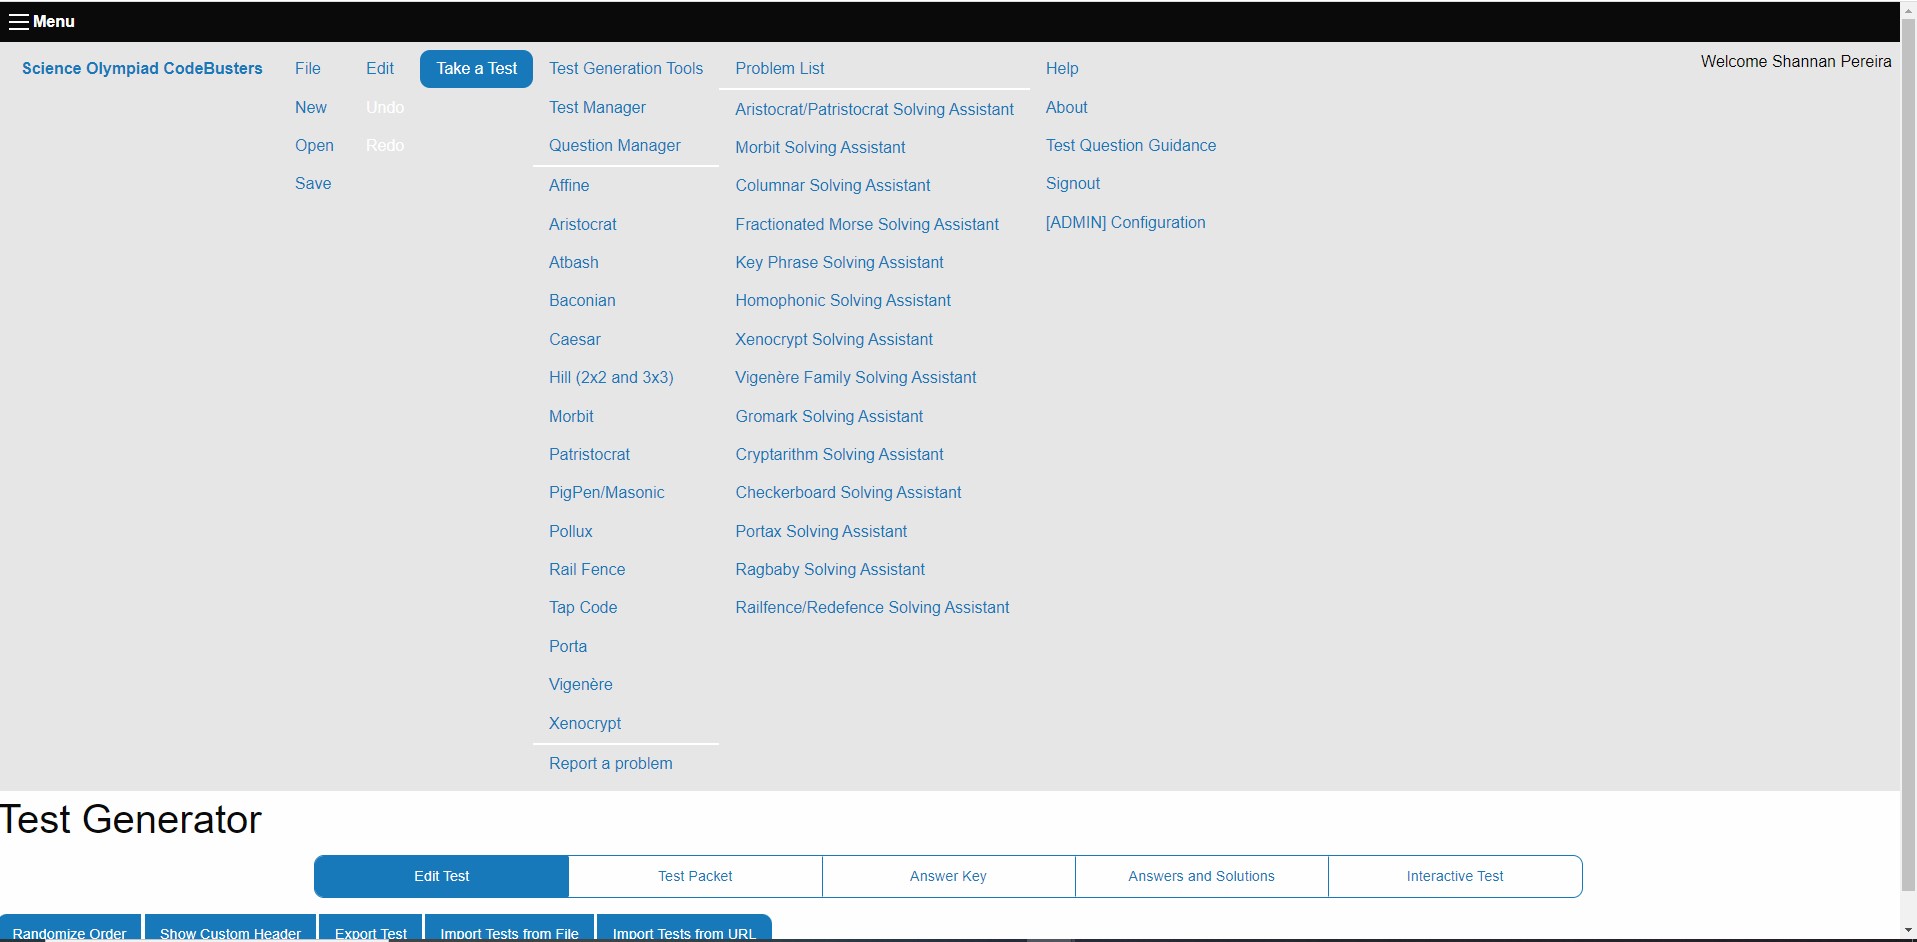Open the Problem List menu
Viewport: 1917px width, 942px height.
(x=780, y=68)
